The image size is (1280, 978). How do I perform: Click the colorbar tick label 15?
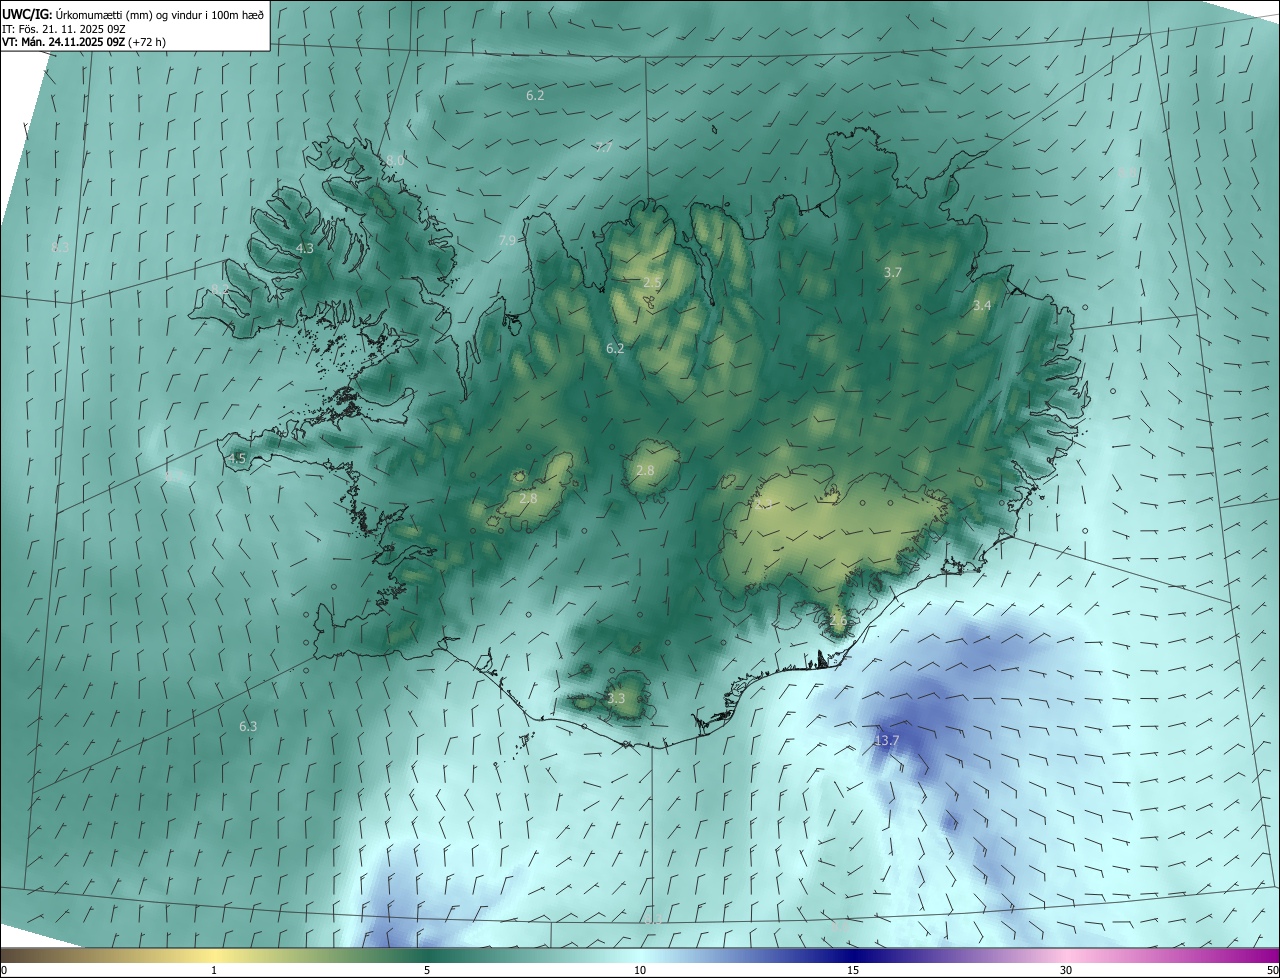click(853, 970)
